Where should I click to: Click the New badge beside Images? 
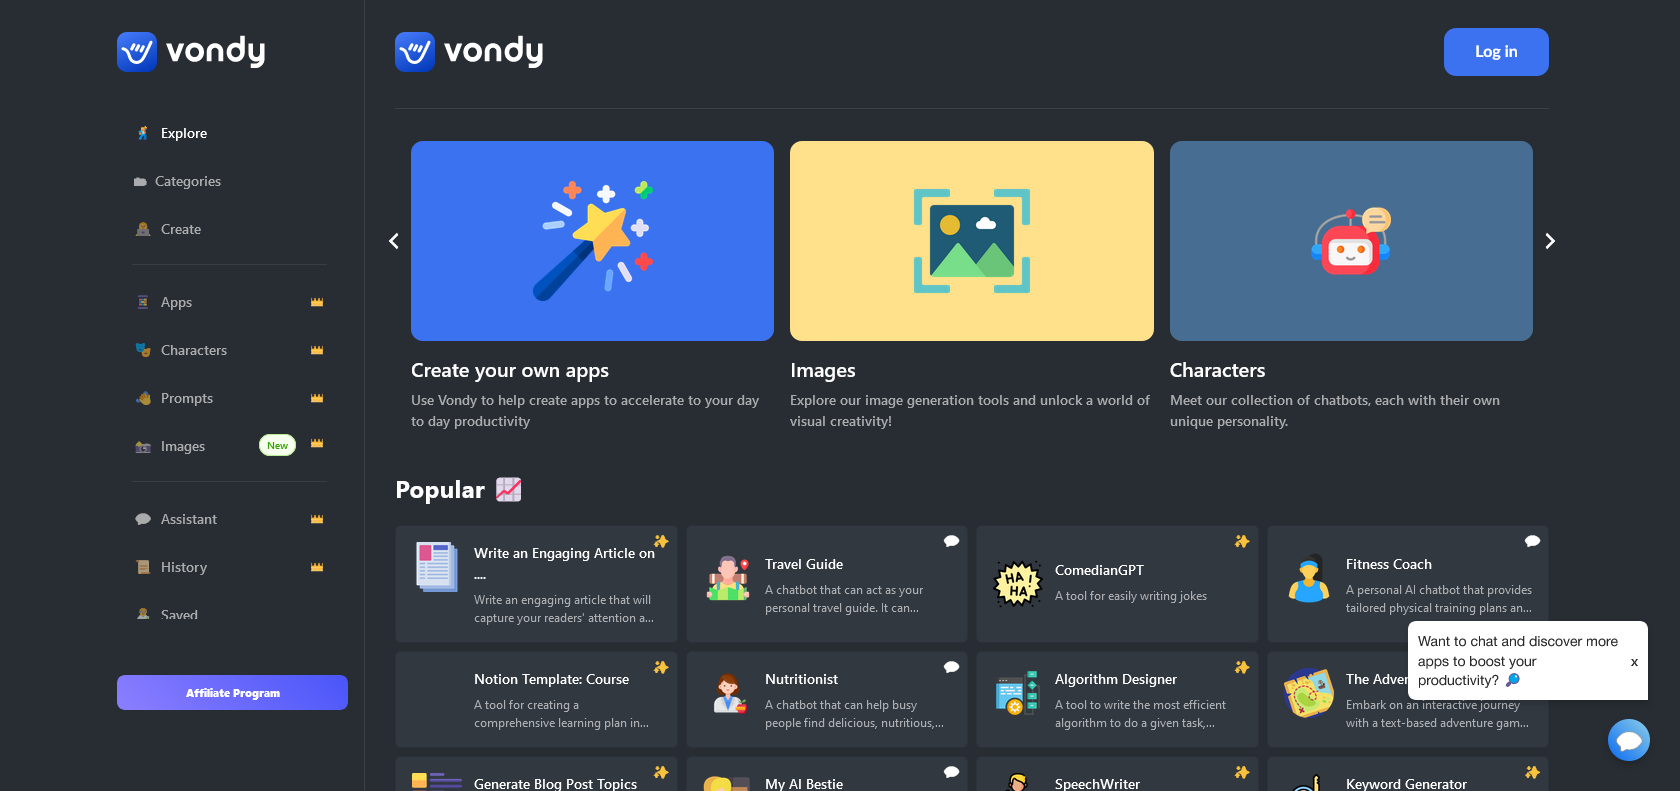coord(277,445)
